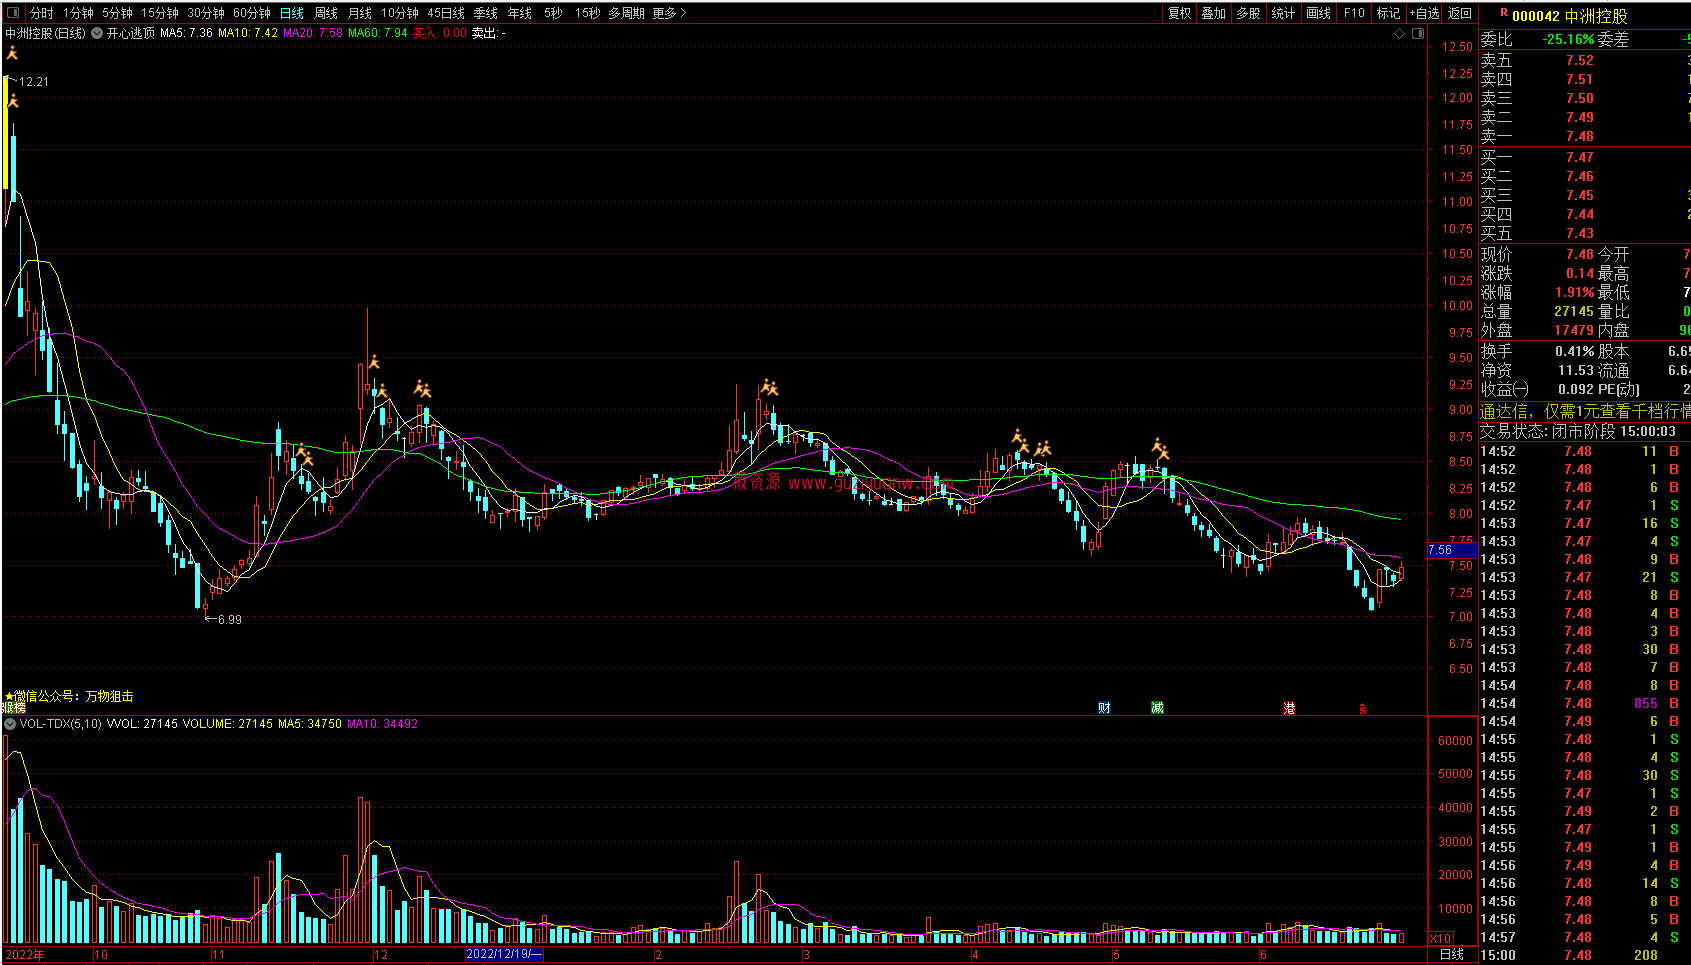Image resolution: width=1691 pixels, height=965 pixels.
Task: Click the 12.21 high price sell-signal icon
Action: coord(12,53)
